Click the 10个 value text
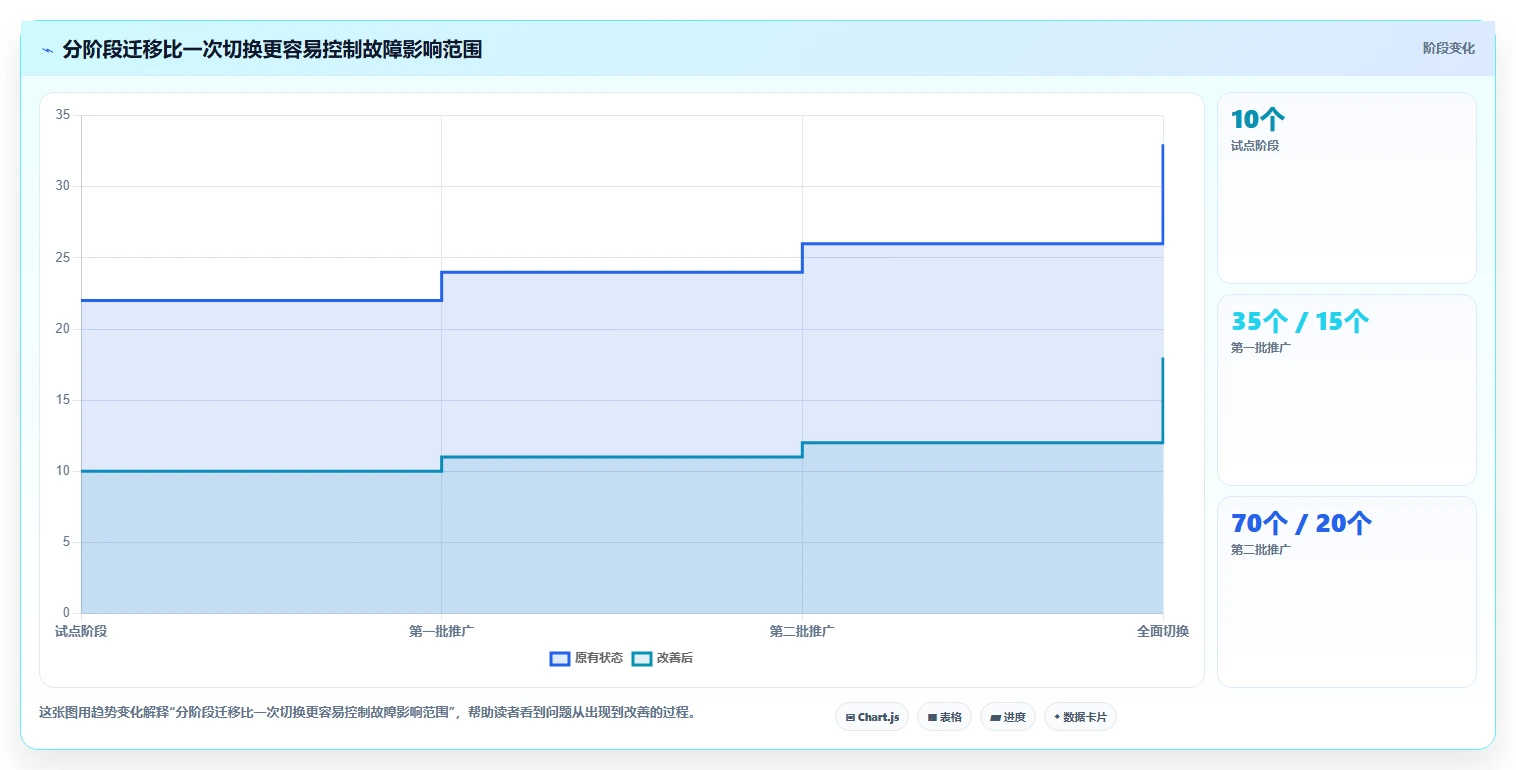The image size is (1516, 770). (x=1258, y=119)
